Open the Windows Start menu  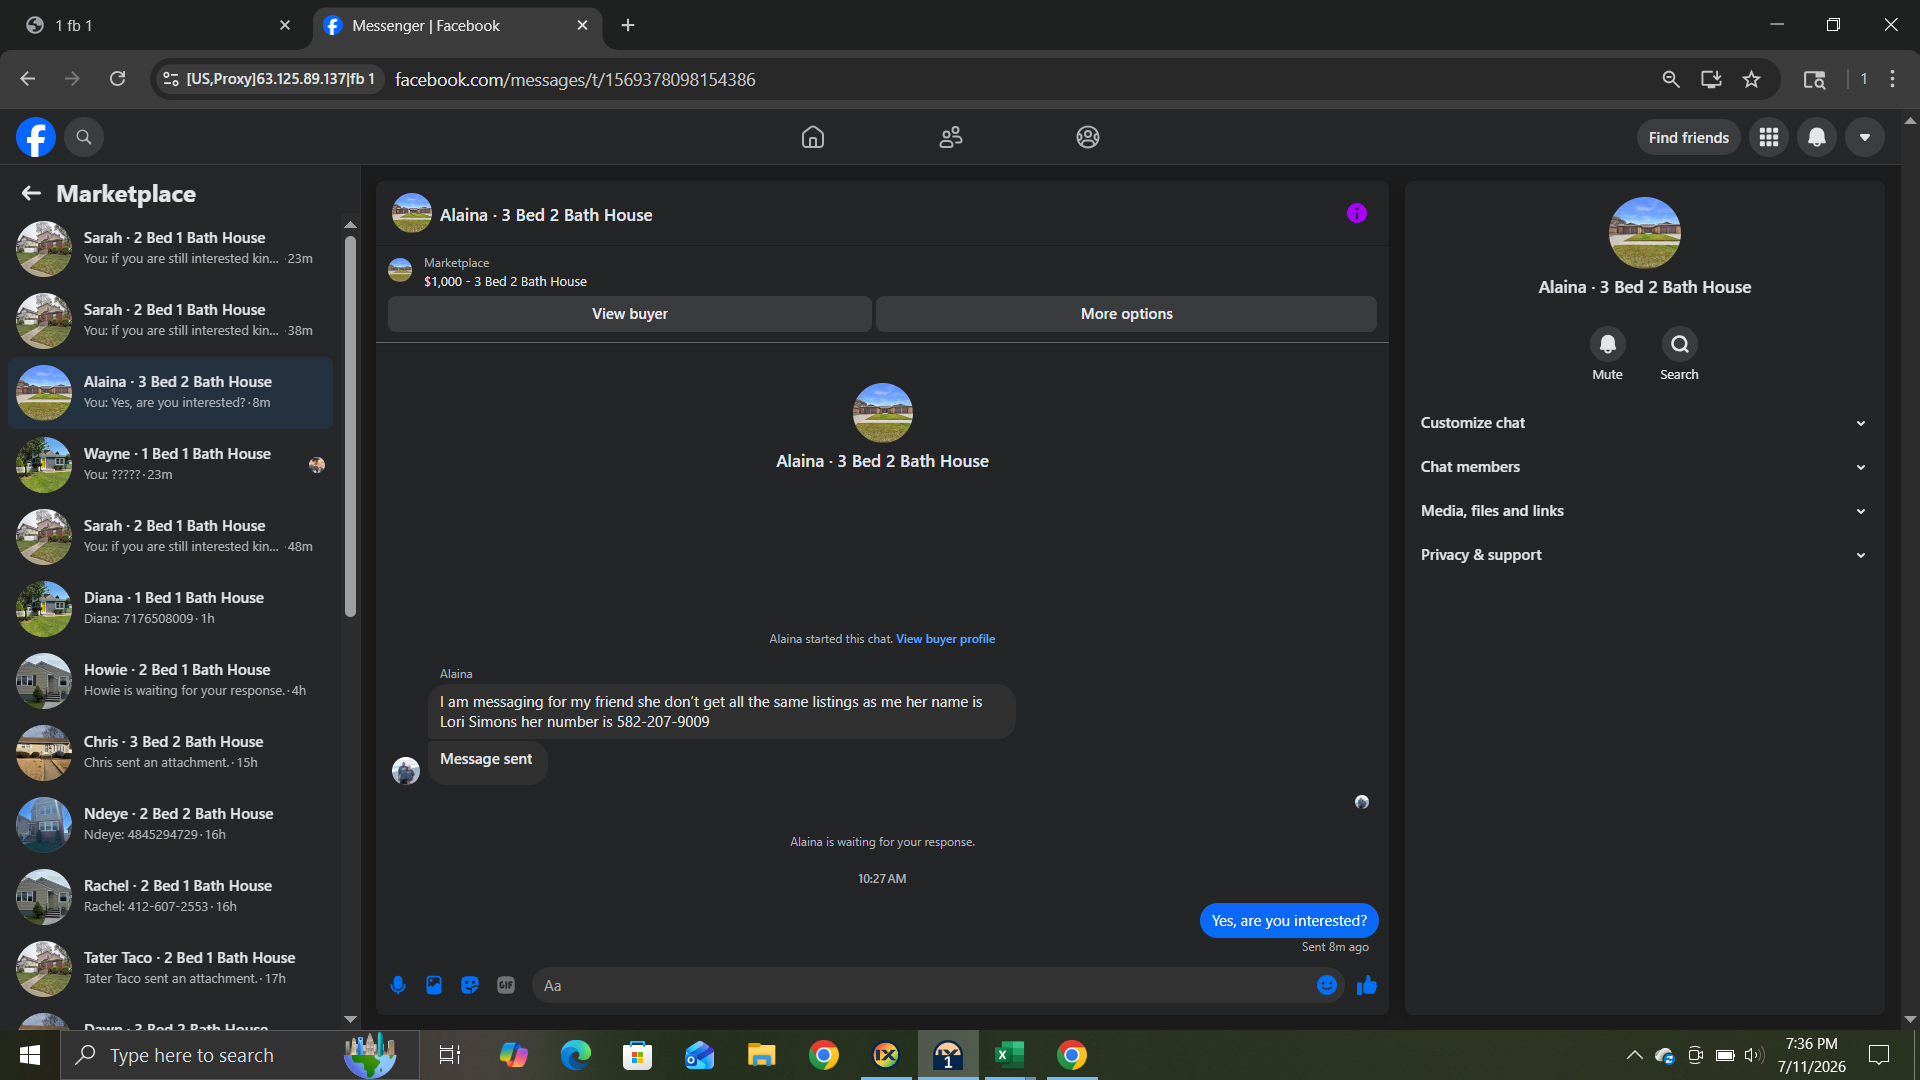click(30, 1055)
